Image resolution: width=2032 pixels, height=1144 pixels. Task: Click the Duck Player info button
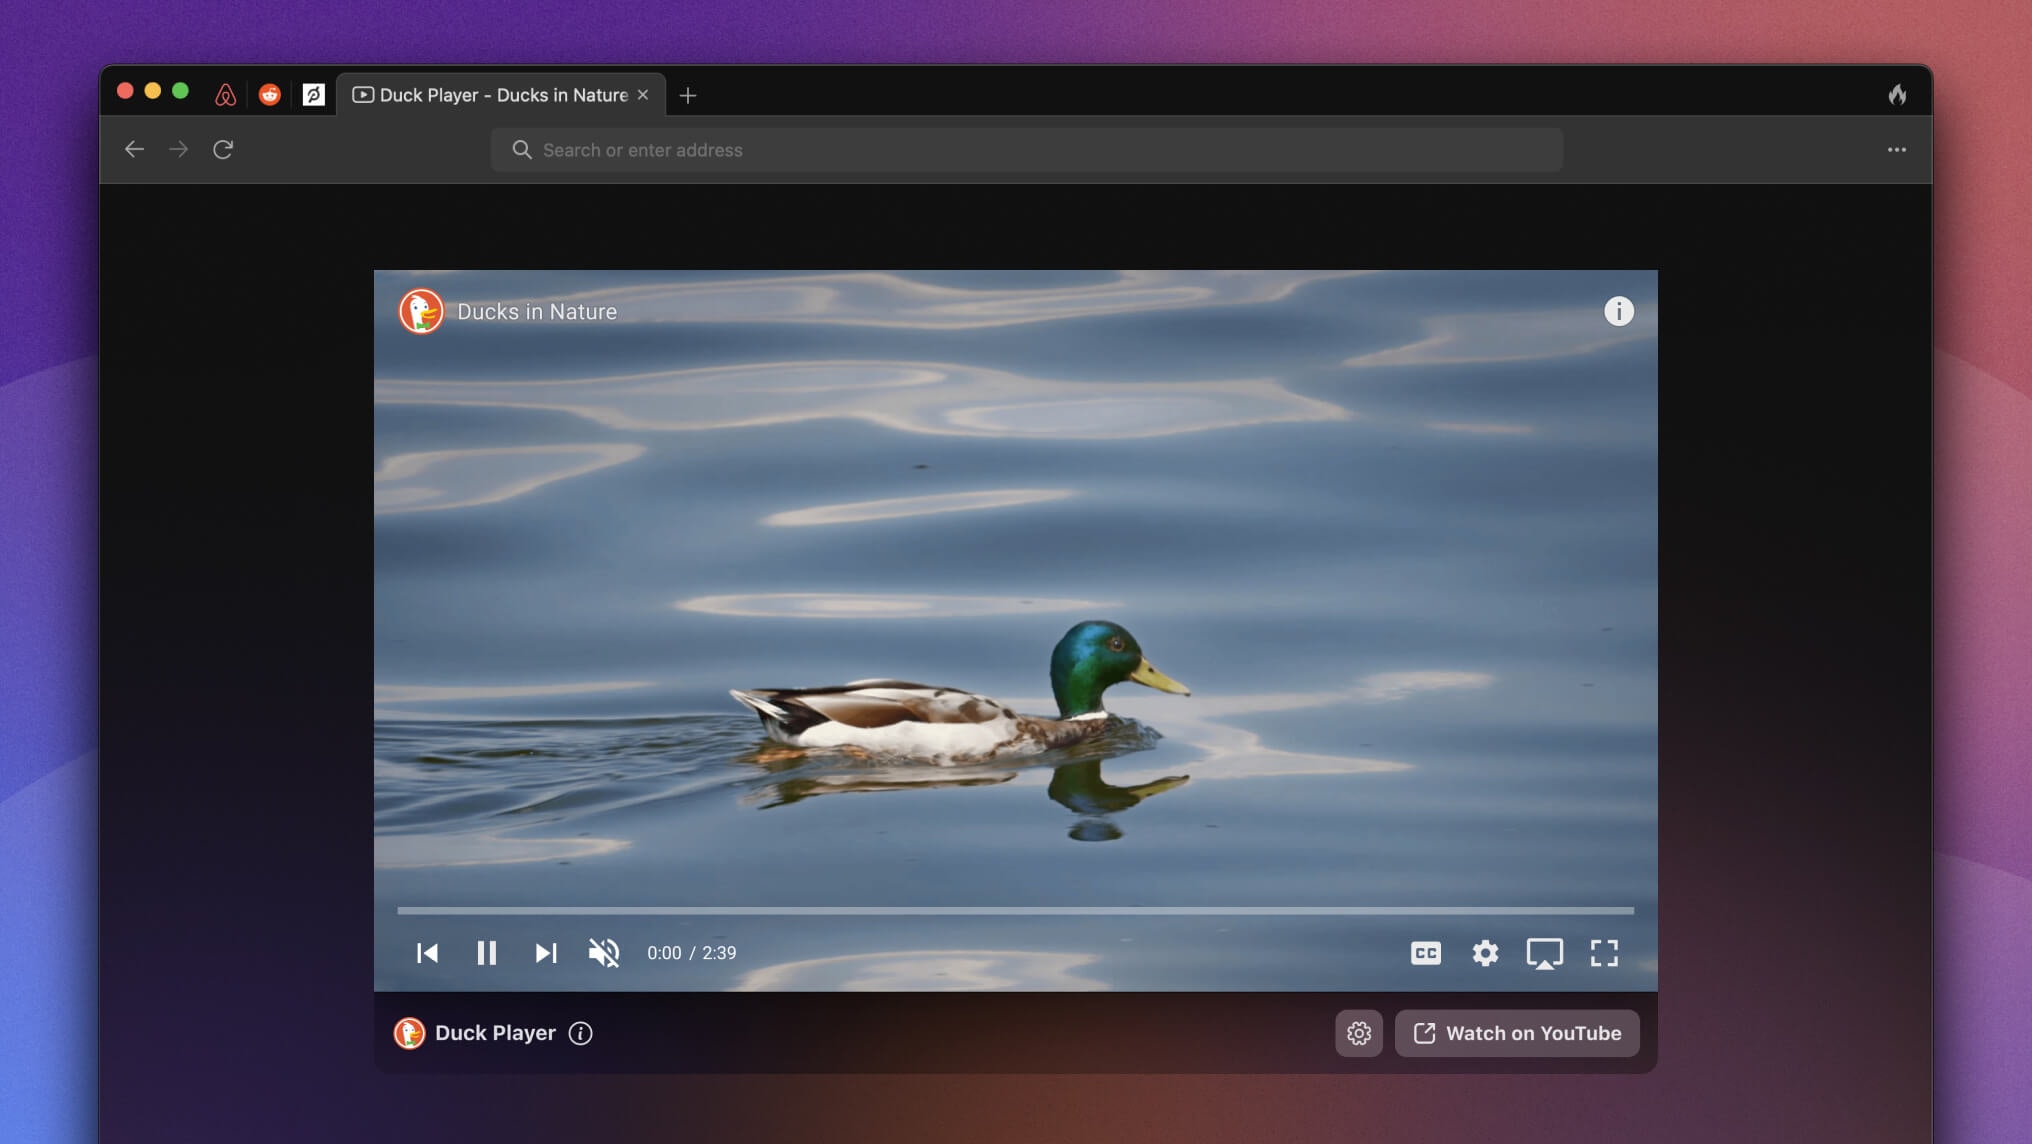pyautogui.click(x=581, y=1032)
